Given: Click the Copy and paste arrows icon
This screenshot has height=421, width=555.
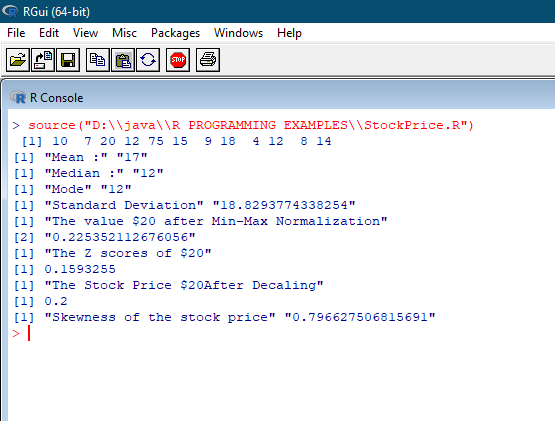Looking at the screenshot, I should pyautogui.click(x=148, y=60).
